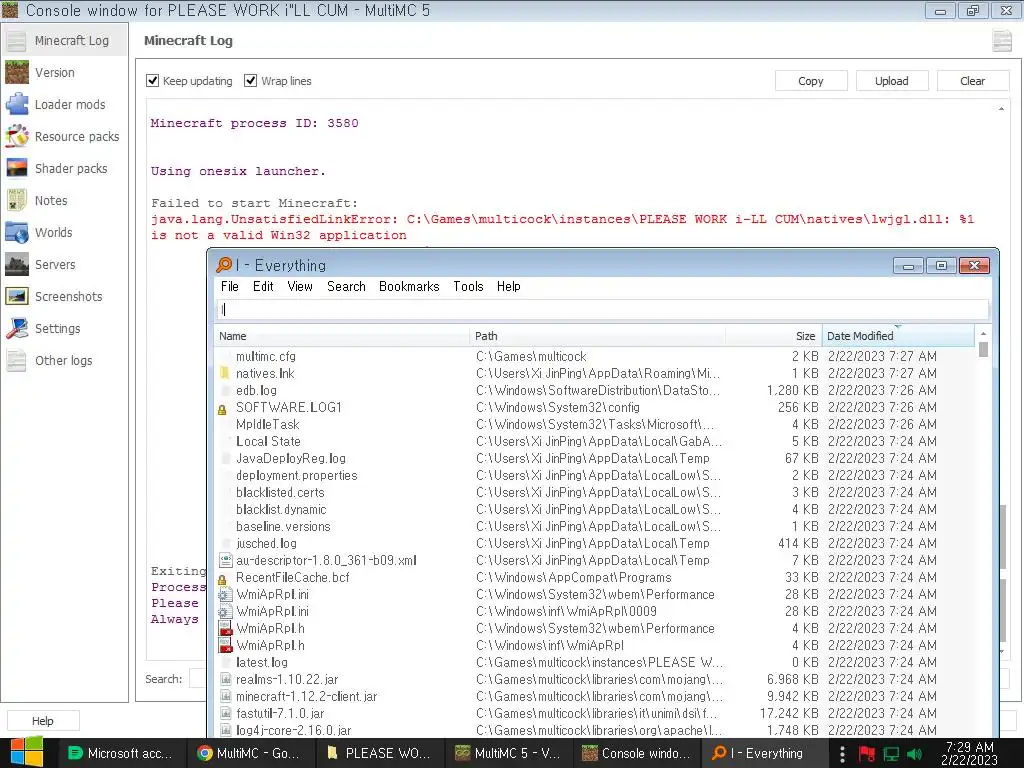Select the baseline.versions result
The image size is (1024, 768).
tap(596, 526)
